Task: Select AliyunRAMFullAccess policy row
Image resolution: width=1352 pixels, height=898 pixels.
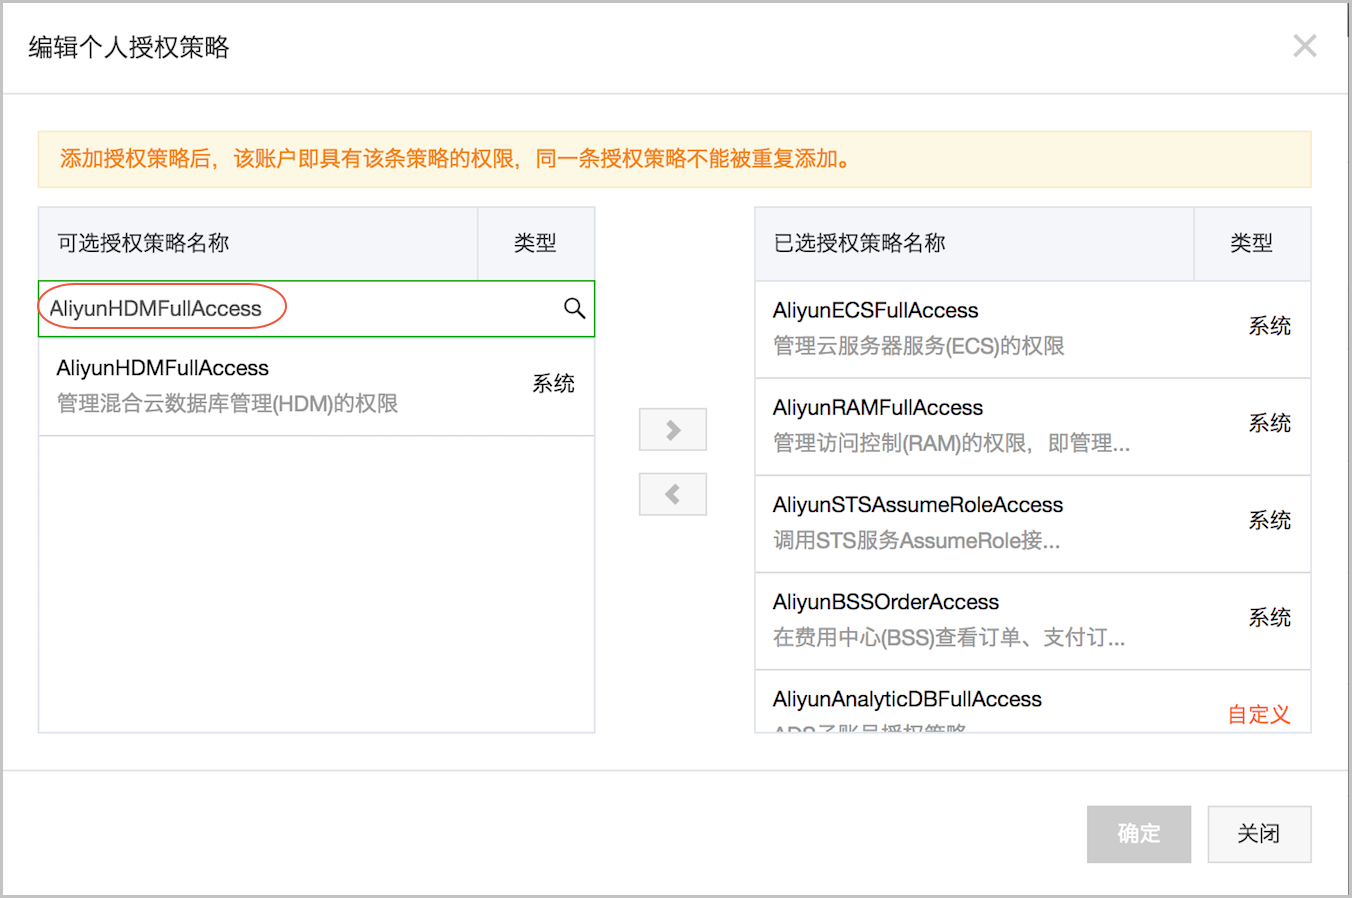Action: pos(1032,426)
